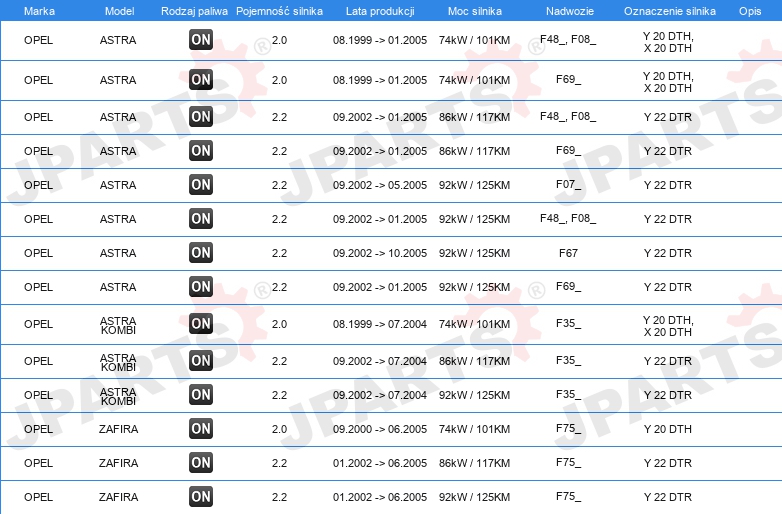The width and height of the screenshot is (782, 514).
Task: Select body code F67 cell
Action: click(569, 253)
